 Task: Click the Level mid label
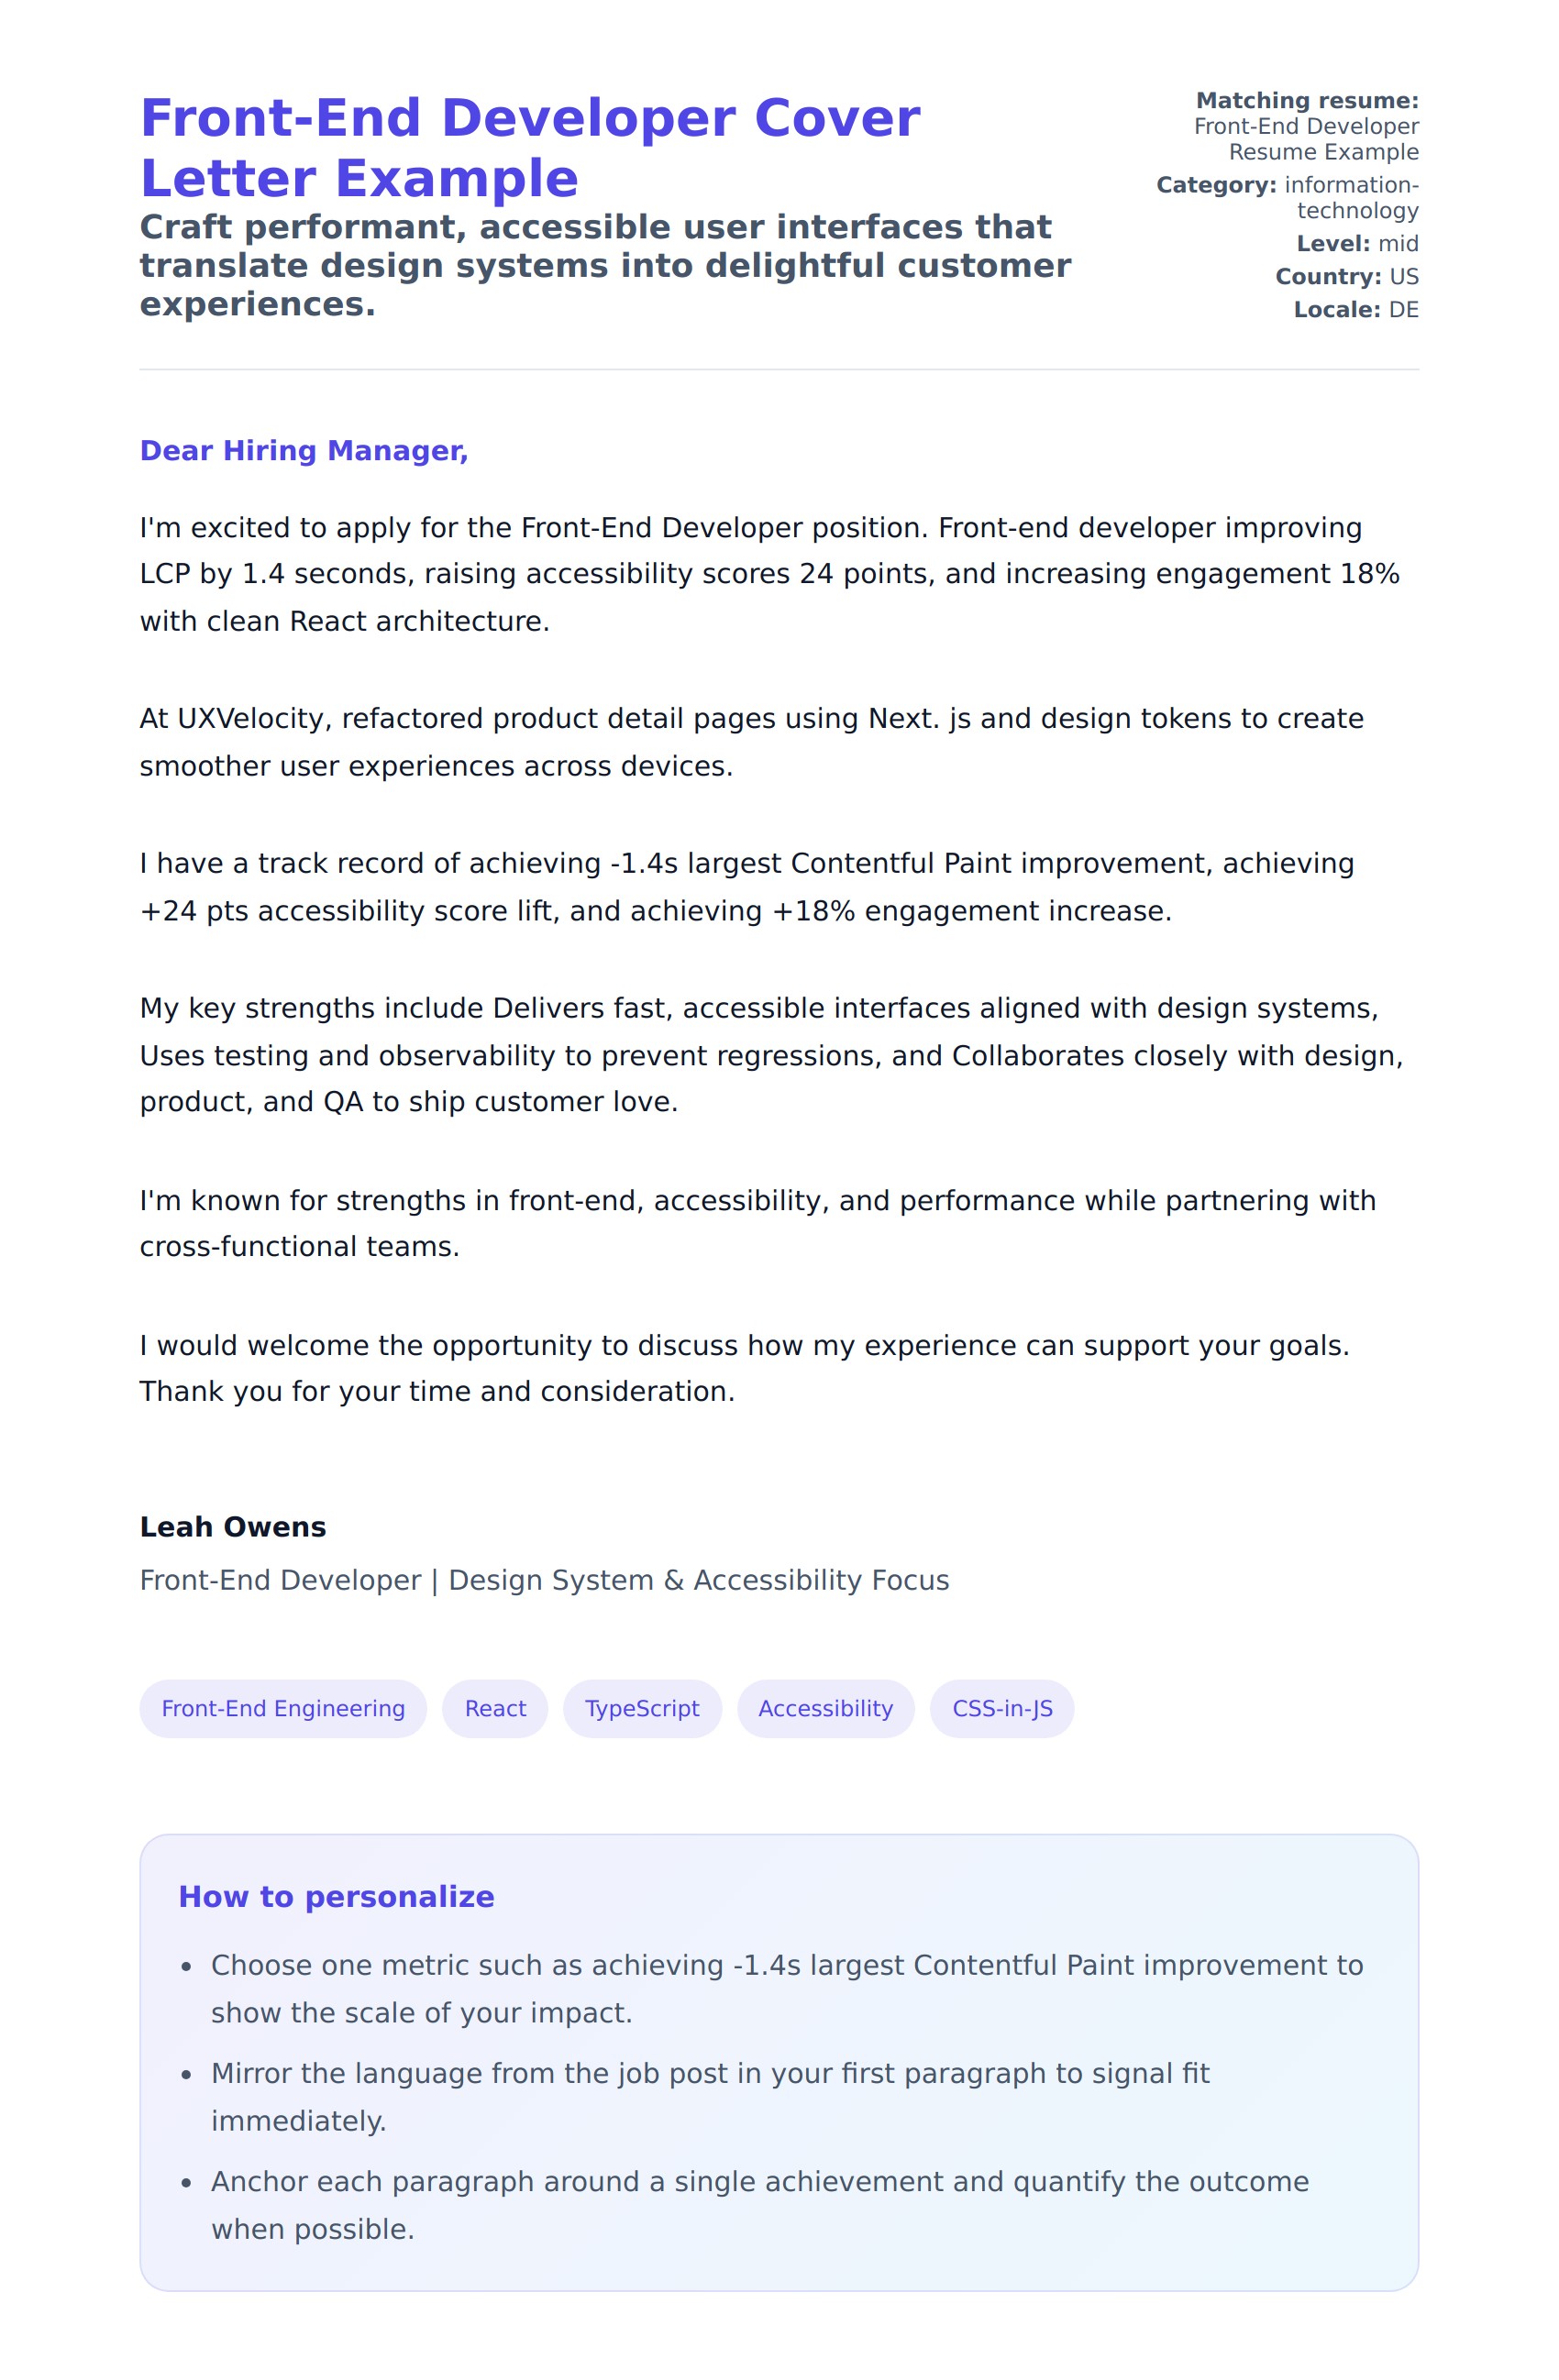coord(1357,243)
